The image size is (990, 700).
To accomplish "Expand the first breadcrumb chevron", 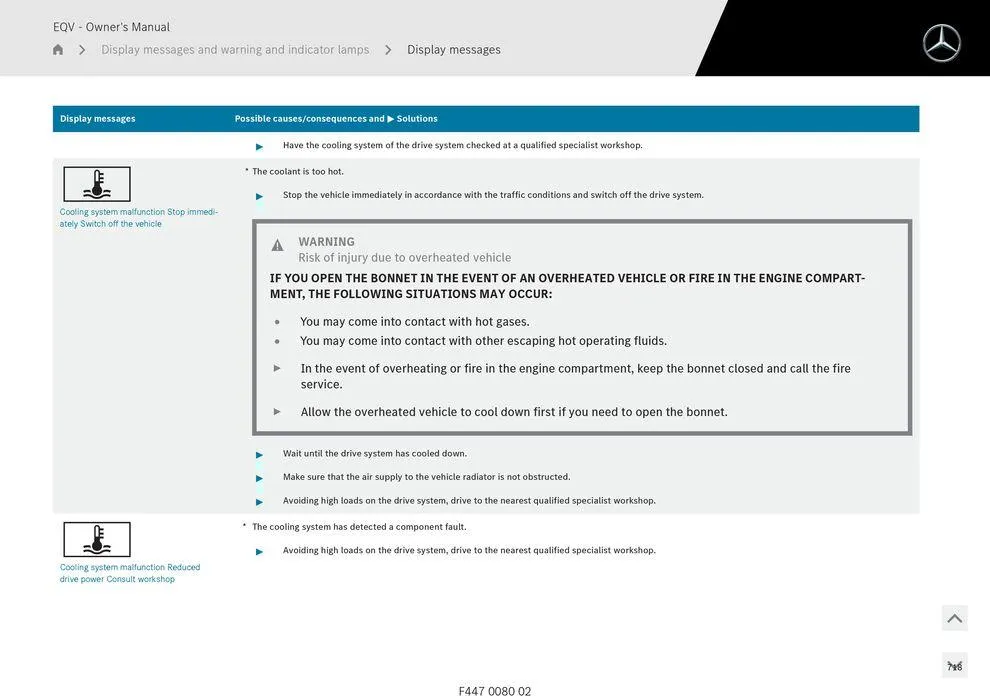I will [80, 47].
